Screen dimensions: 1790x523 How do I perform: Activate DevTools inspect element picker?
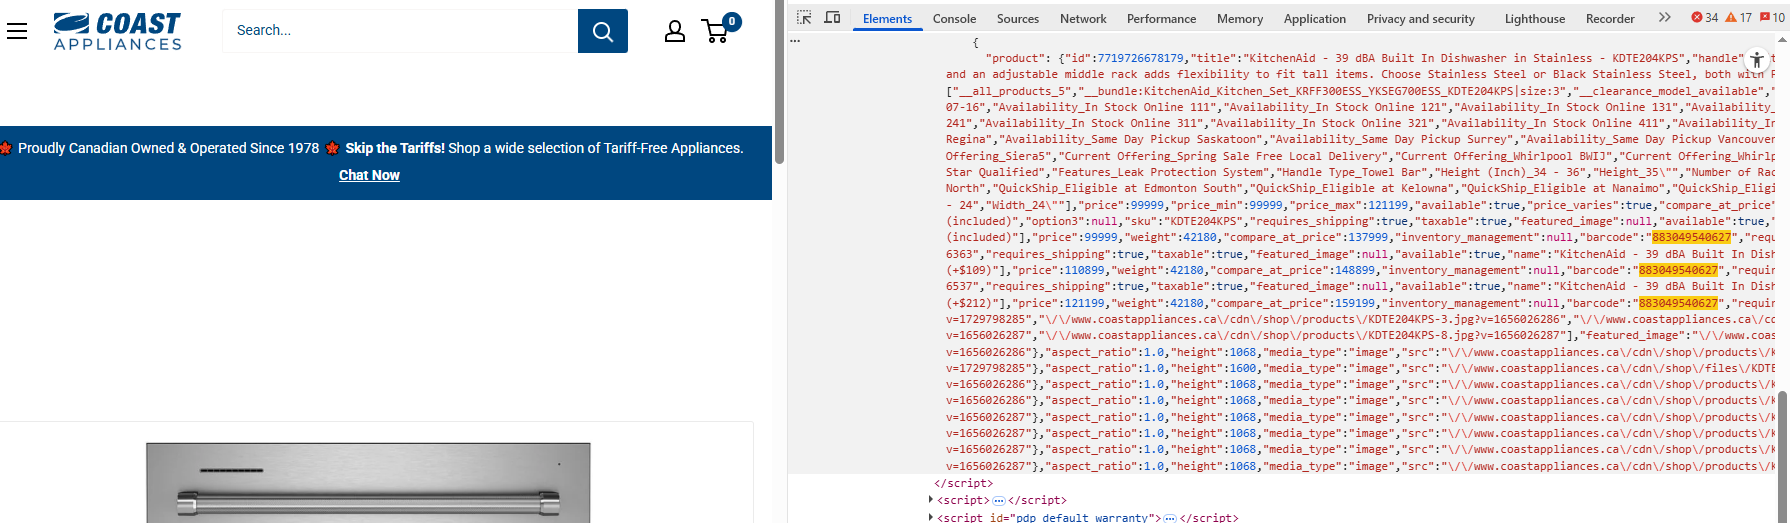tap(804, 18)
